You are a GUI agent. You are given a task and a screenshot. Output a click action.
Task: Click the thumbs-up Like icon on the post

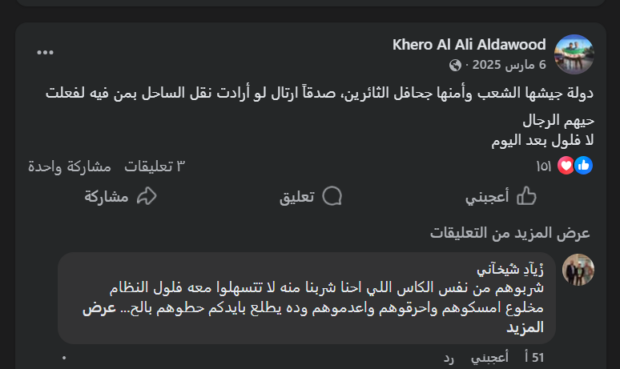point(527,196)
